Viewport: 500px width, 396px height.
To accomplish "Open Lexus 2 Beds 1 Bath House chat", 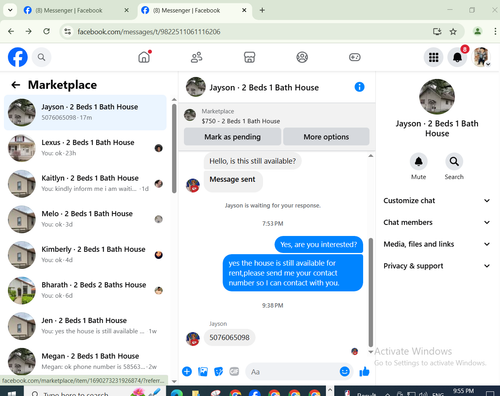I will point(85,148).
